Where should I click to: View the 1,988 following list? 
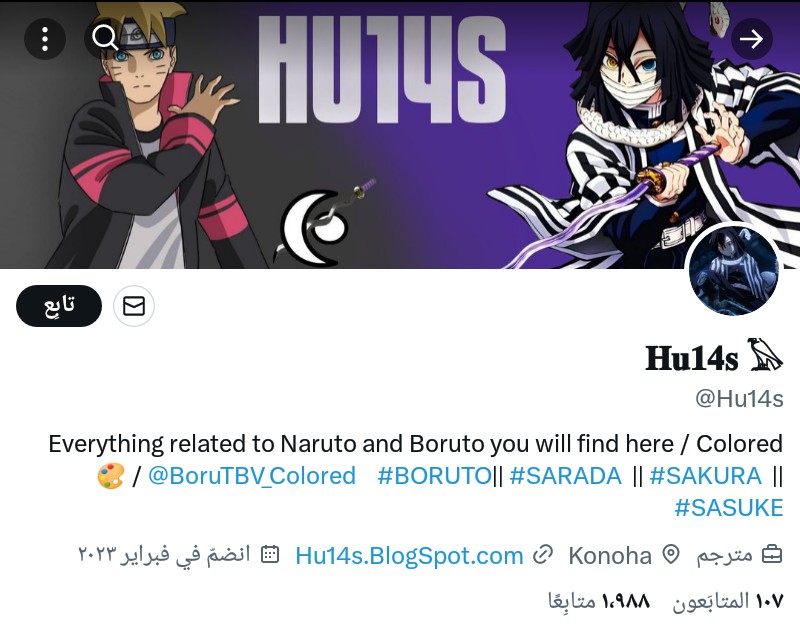coord(599,601)
